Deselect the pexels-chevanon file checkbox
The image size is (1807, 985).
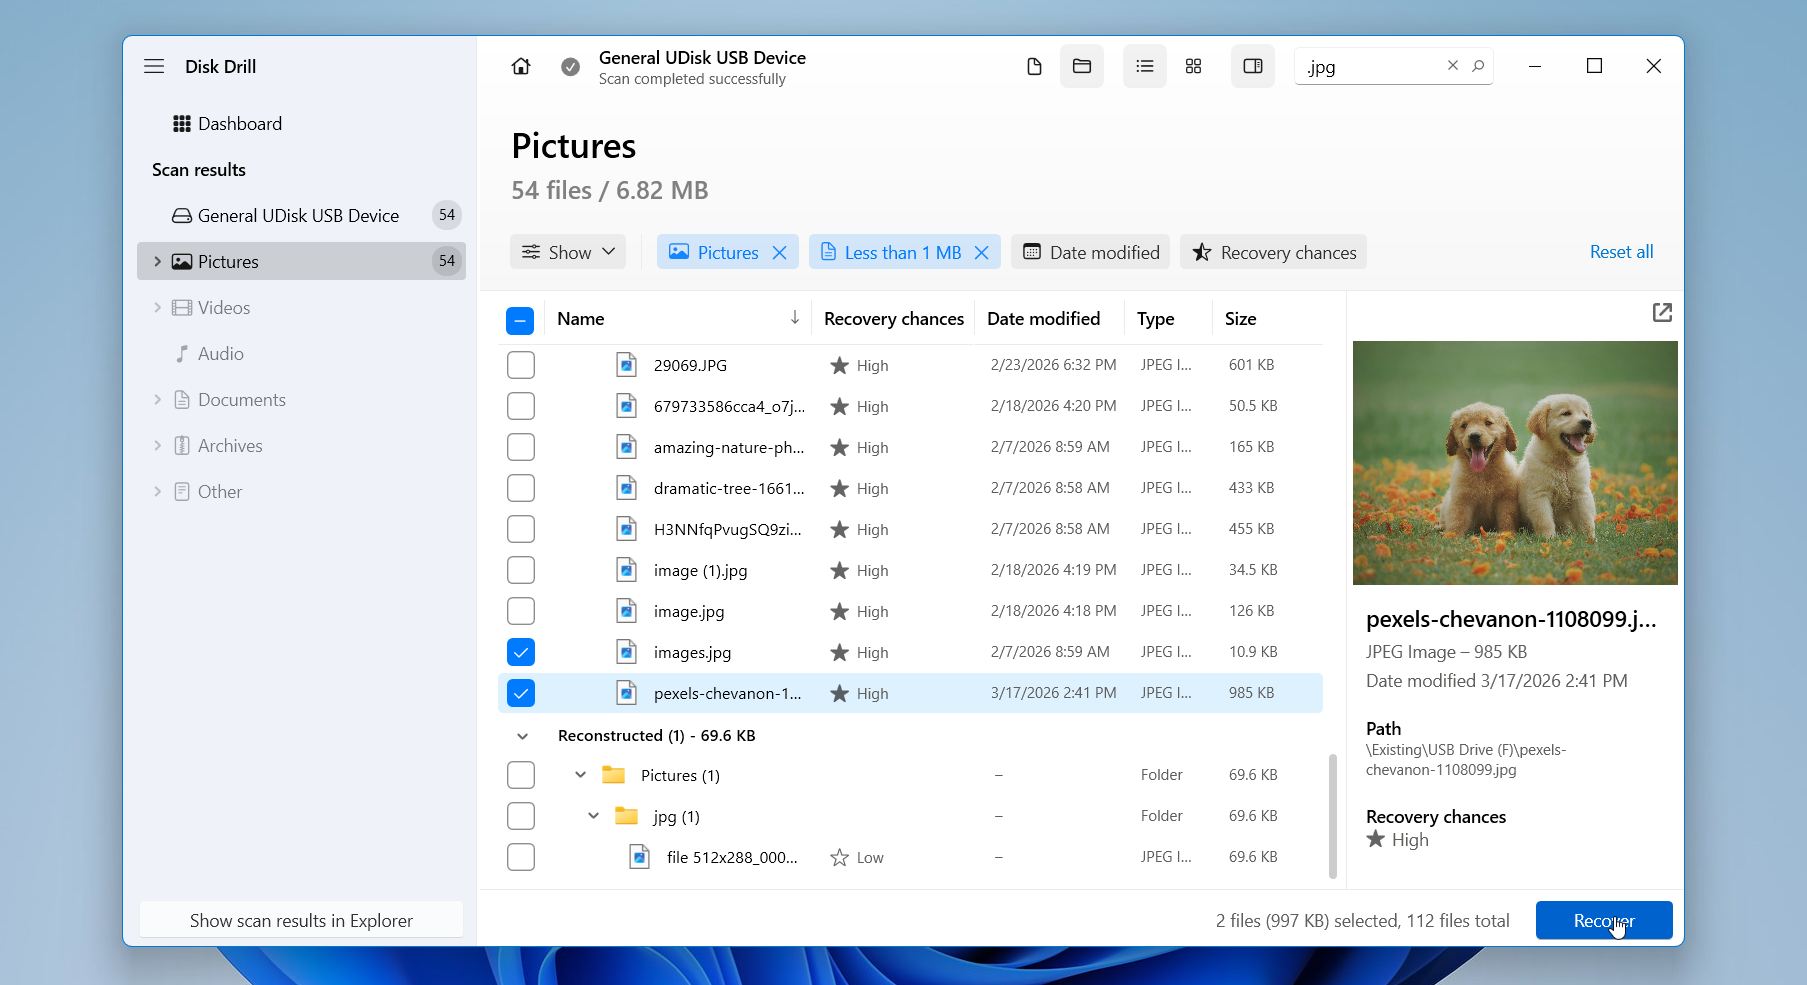(520, 692)
